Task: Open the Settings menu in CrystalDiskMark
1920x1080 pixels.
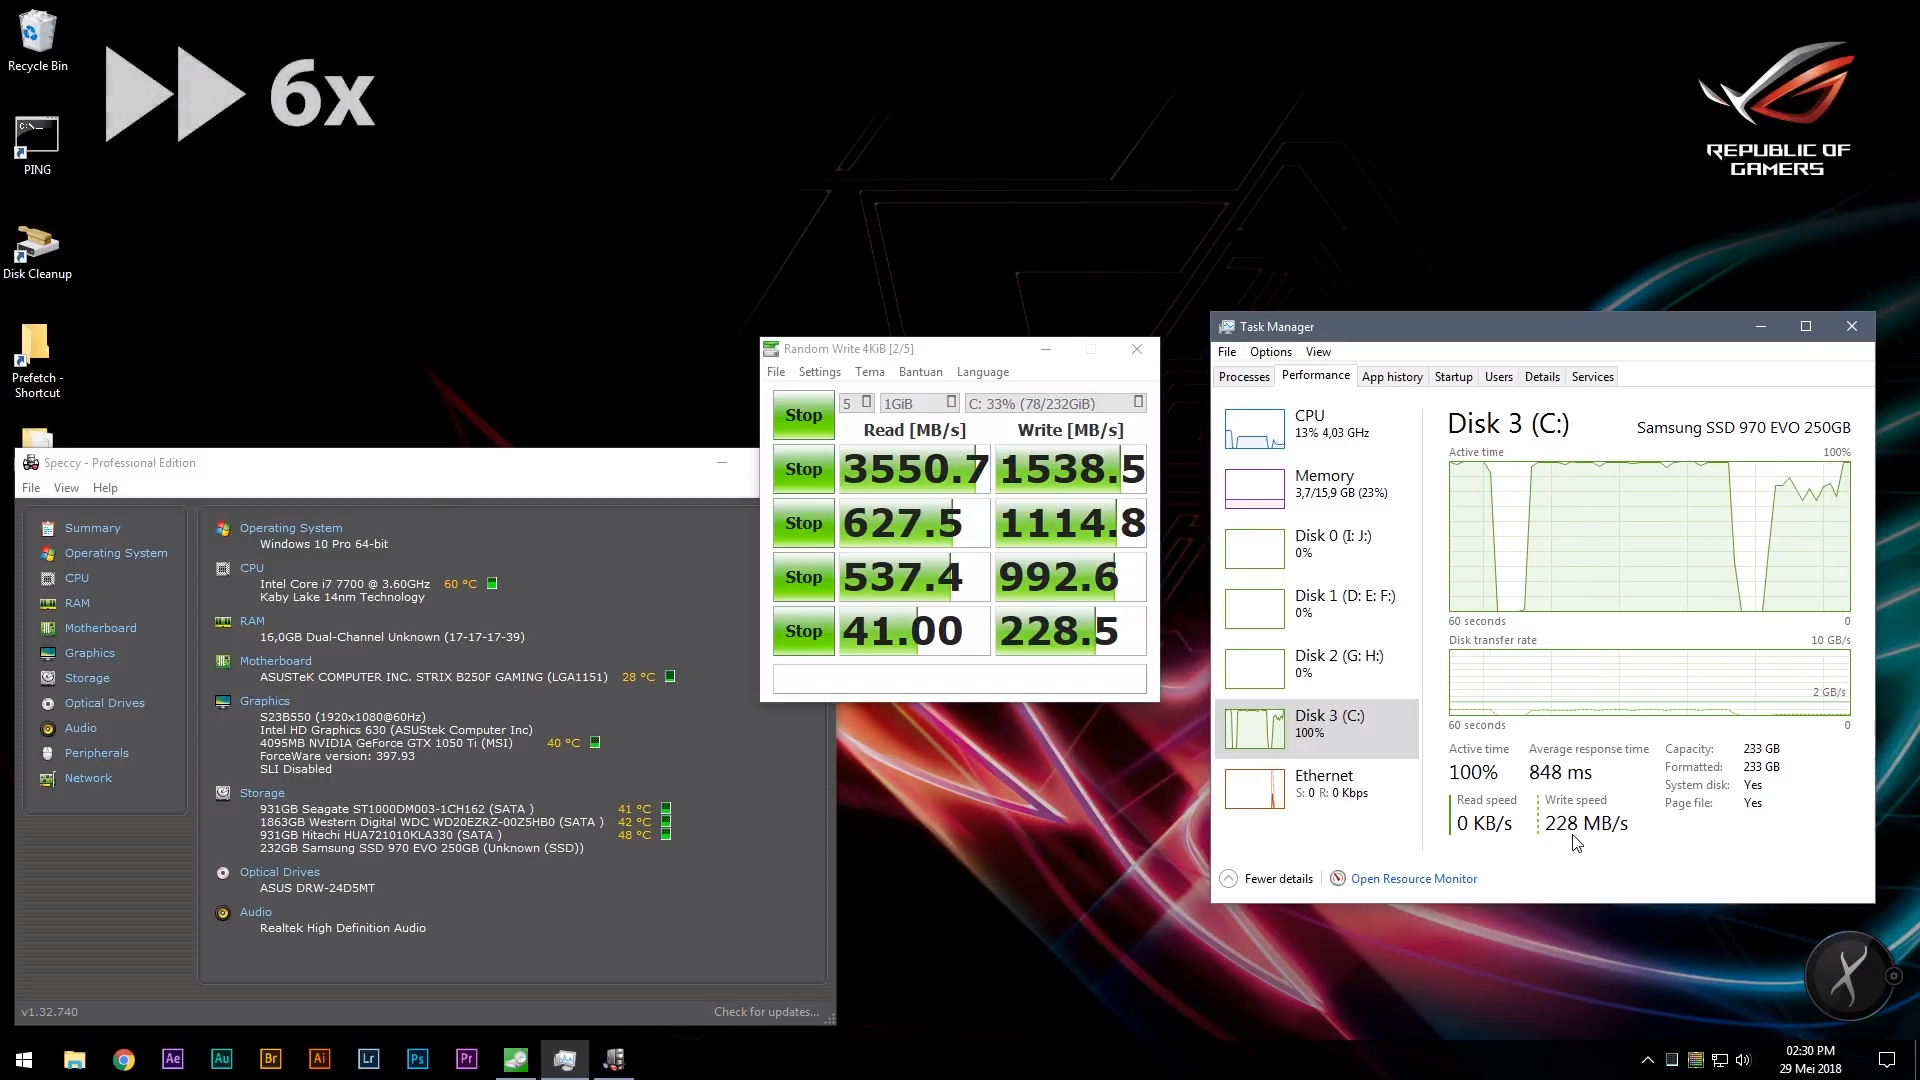Action: 819,372
